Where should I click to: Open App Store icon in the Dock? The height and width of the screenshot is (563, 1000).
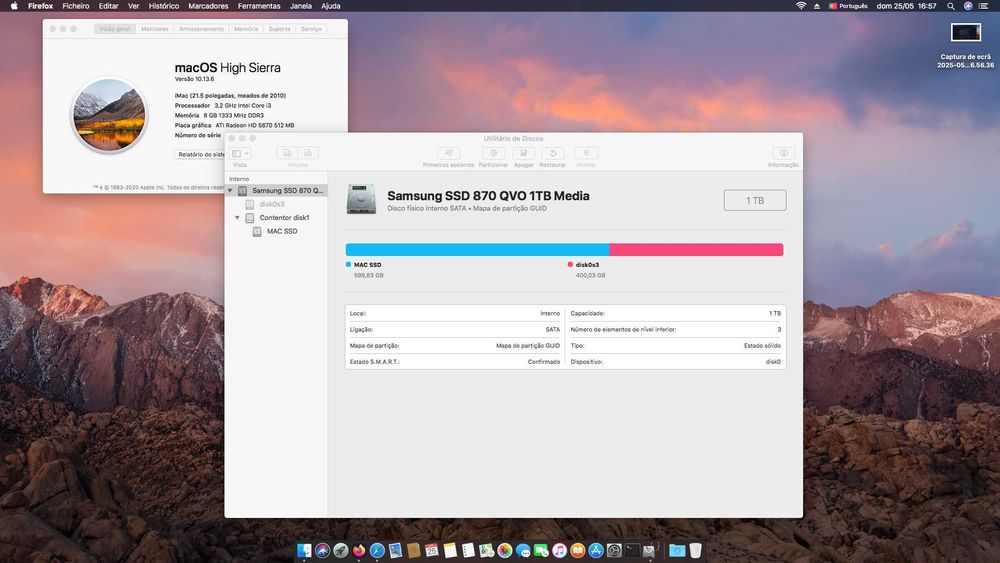[596, 550]
